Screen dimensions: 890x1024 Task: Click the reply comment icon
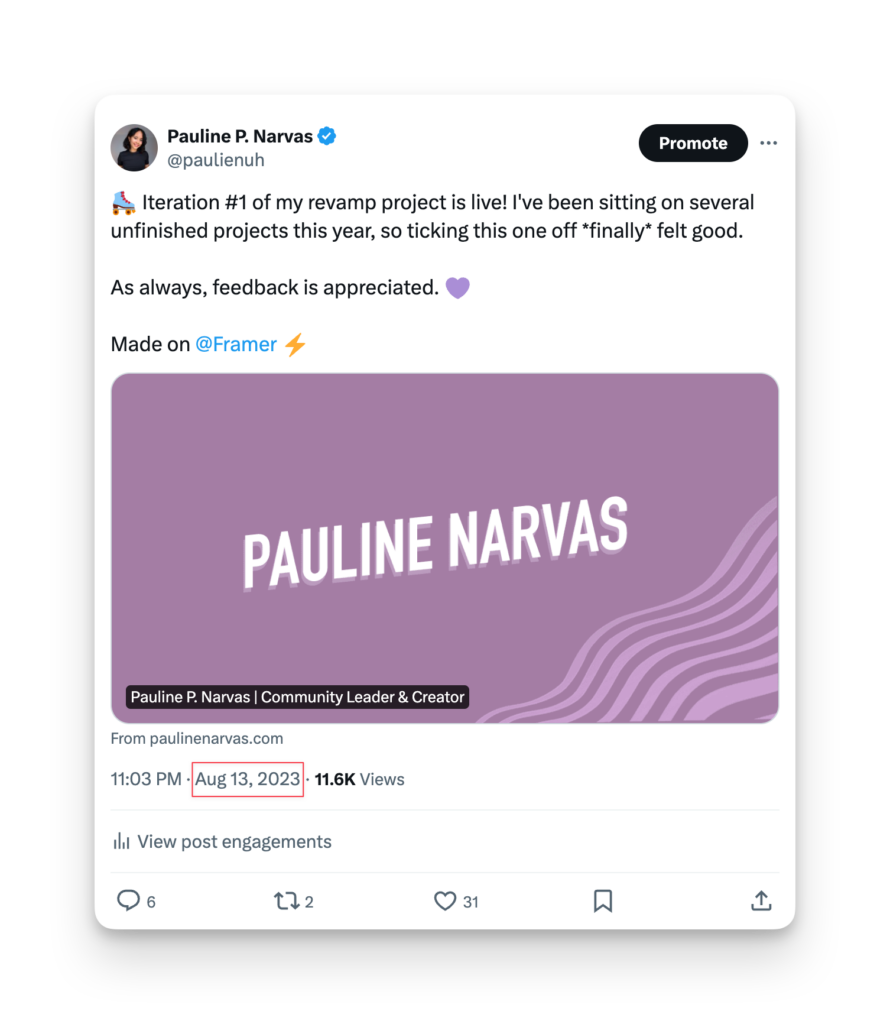(x=129, y=901)
